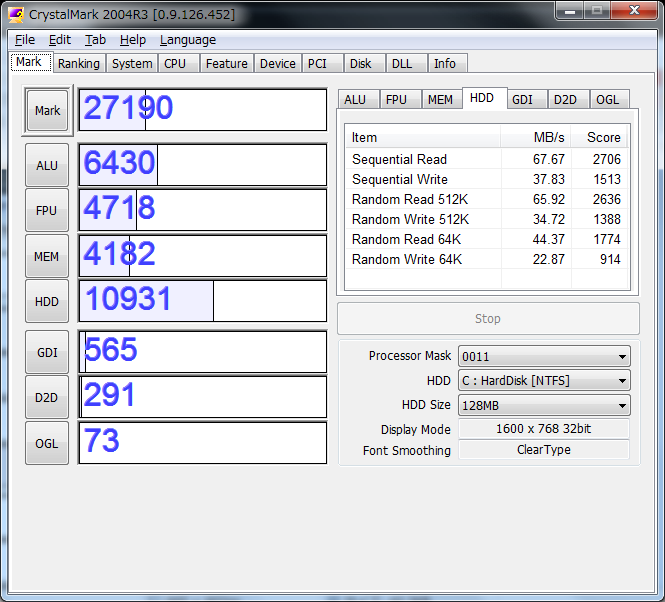
Task: Select the Random Write 512K row
Action: coord(487,219)
